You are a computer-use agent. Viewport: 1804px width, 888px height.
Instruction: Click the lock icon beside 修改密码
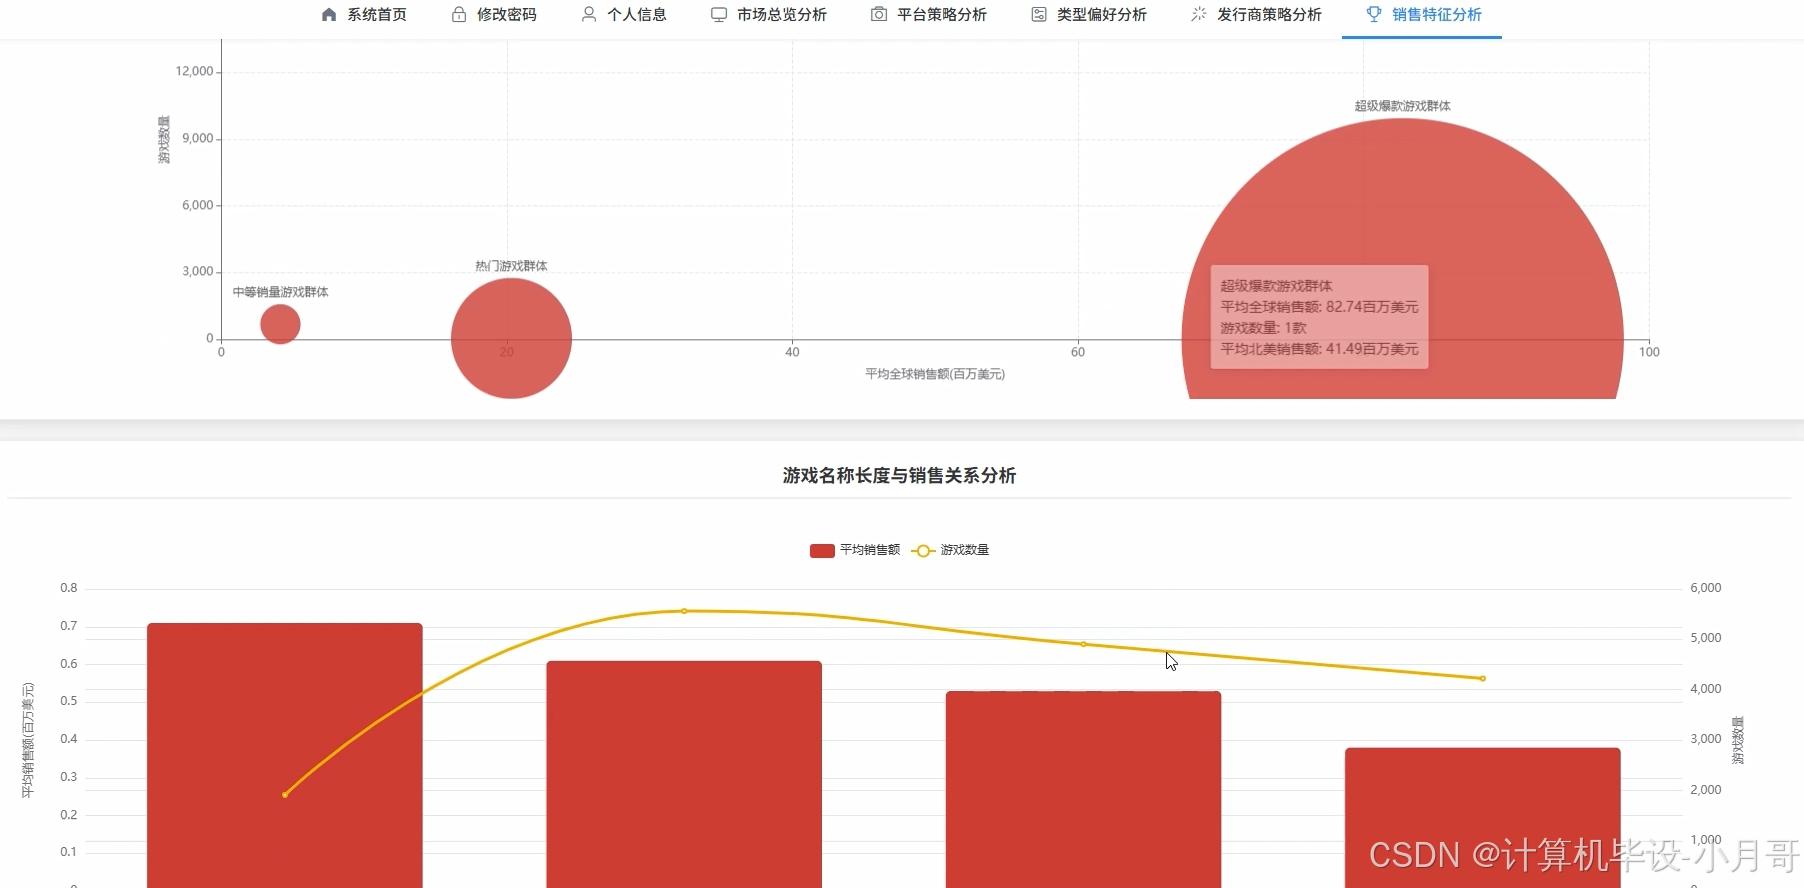coord(459,14)
